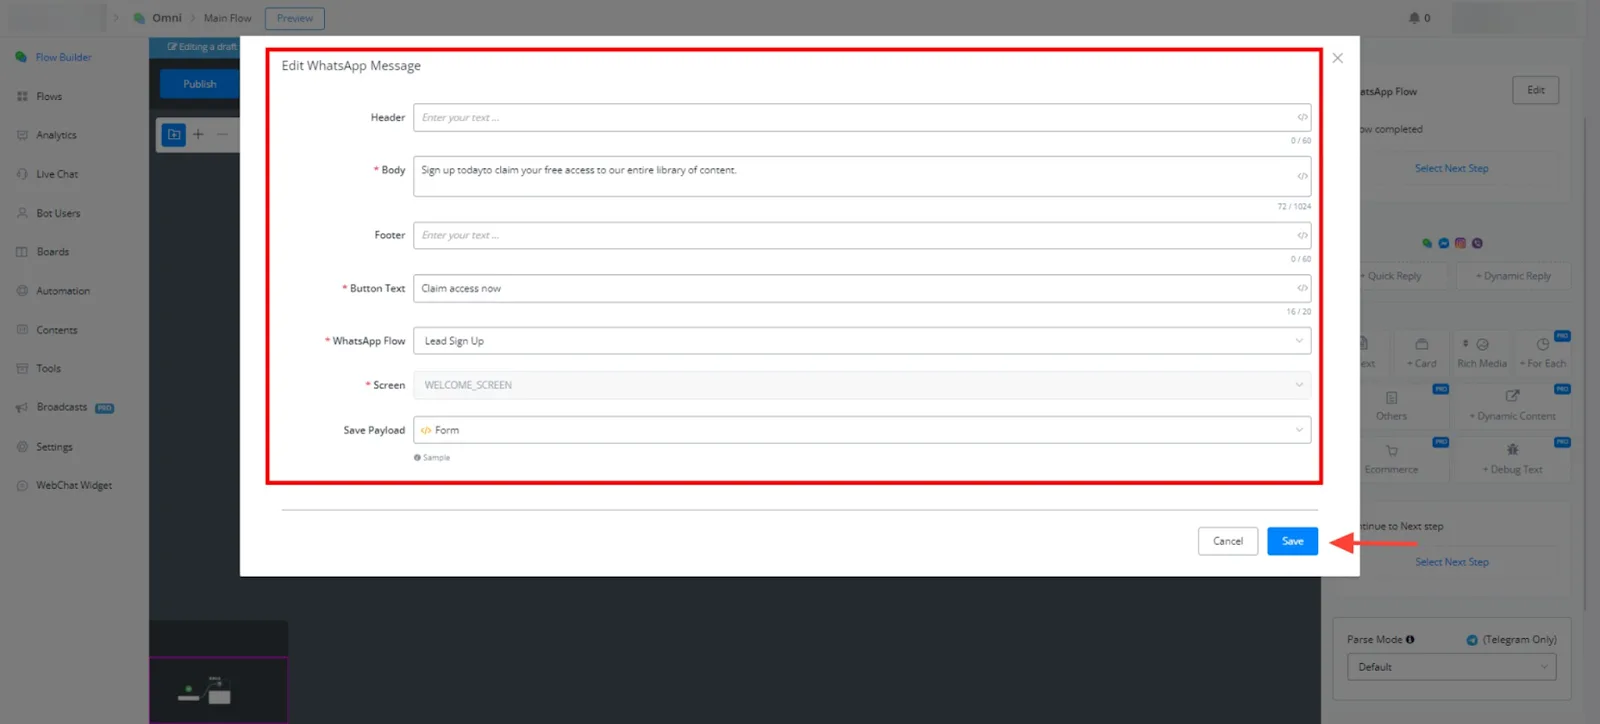Click the Automation icon in sidebar
Viewport: 1600px width, 724px height.
pos(22,291)
